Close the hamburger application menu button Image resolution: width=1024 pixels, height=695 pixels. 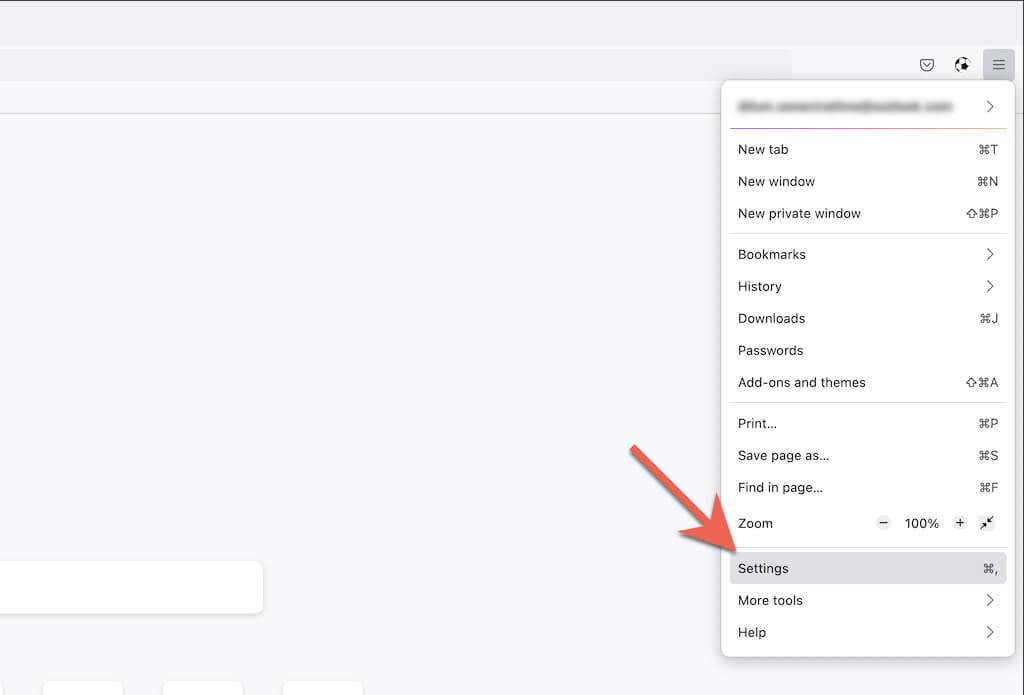[x=999, y=65]
